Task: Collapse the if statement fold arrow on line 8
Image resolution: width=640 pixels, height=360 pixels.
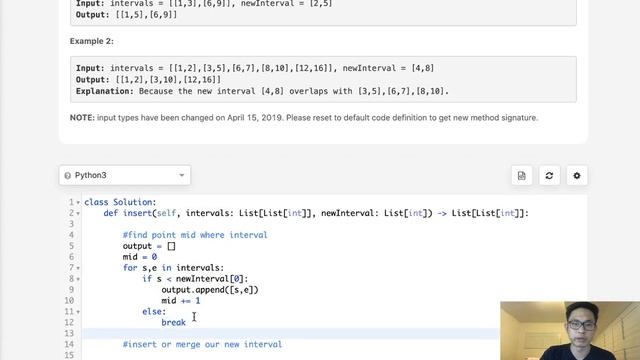Action: [x=78, y=279]
